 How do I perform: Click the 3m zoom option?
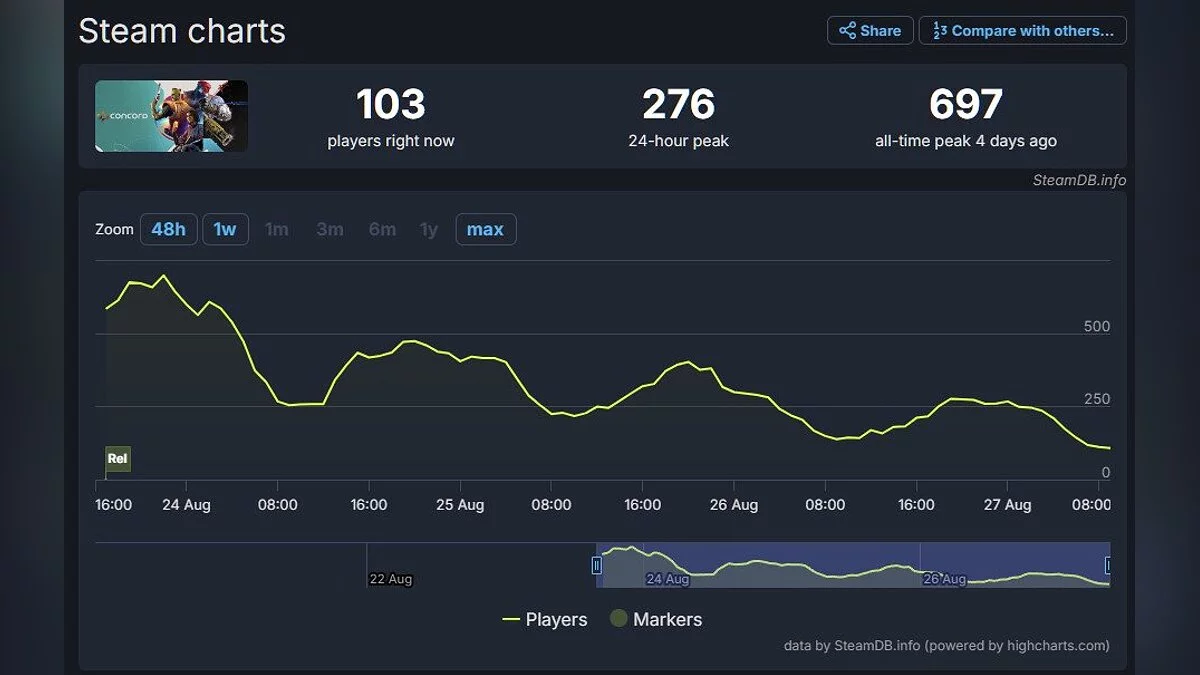pos(330,229)
